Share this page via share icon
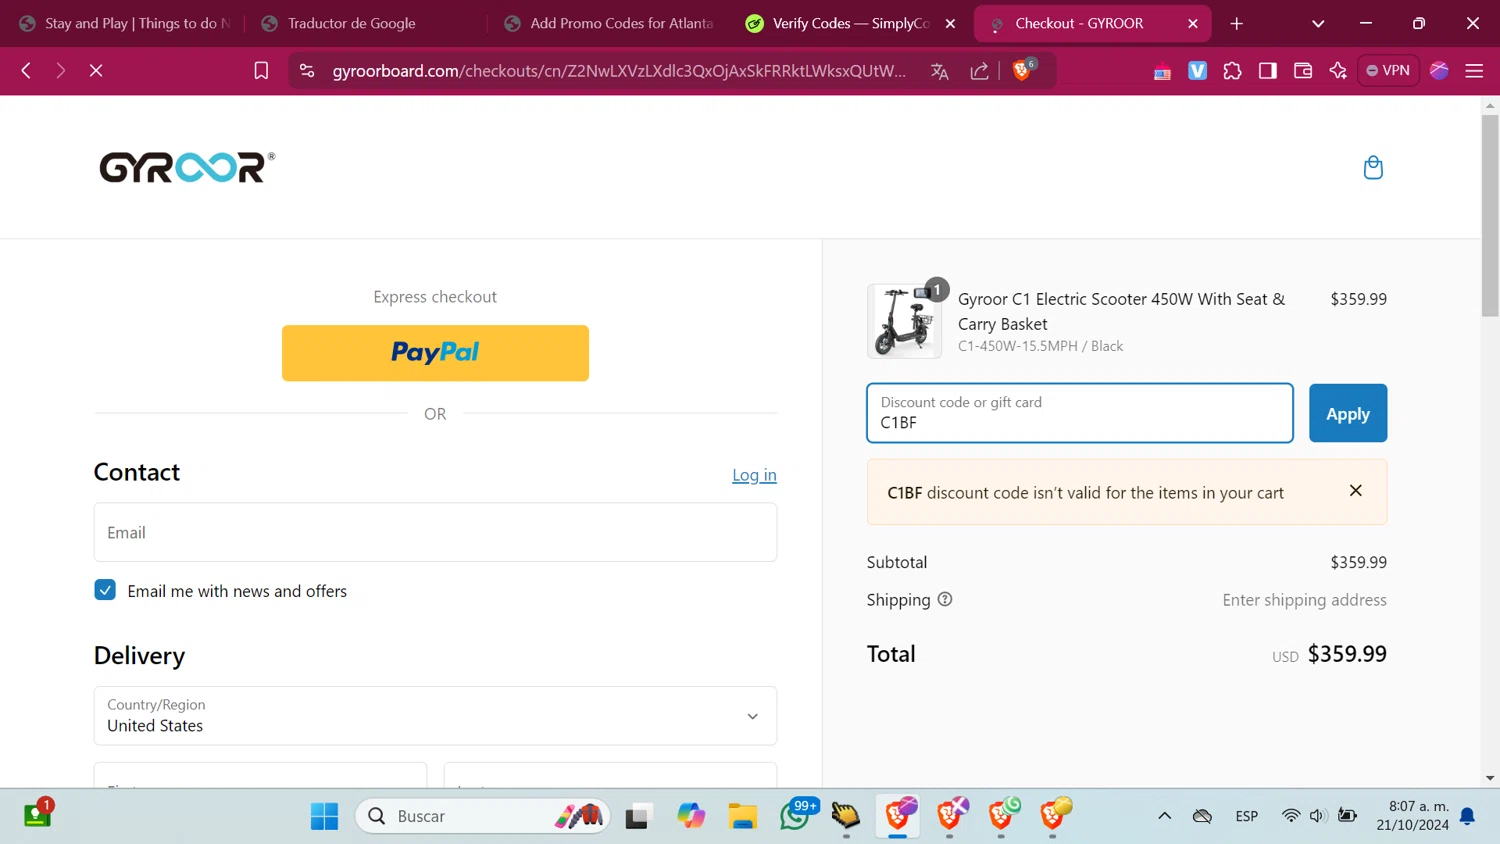1500x844 pixels. (x=980, y=71)
